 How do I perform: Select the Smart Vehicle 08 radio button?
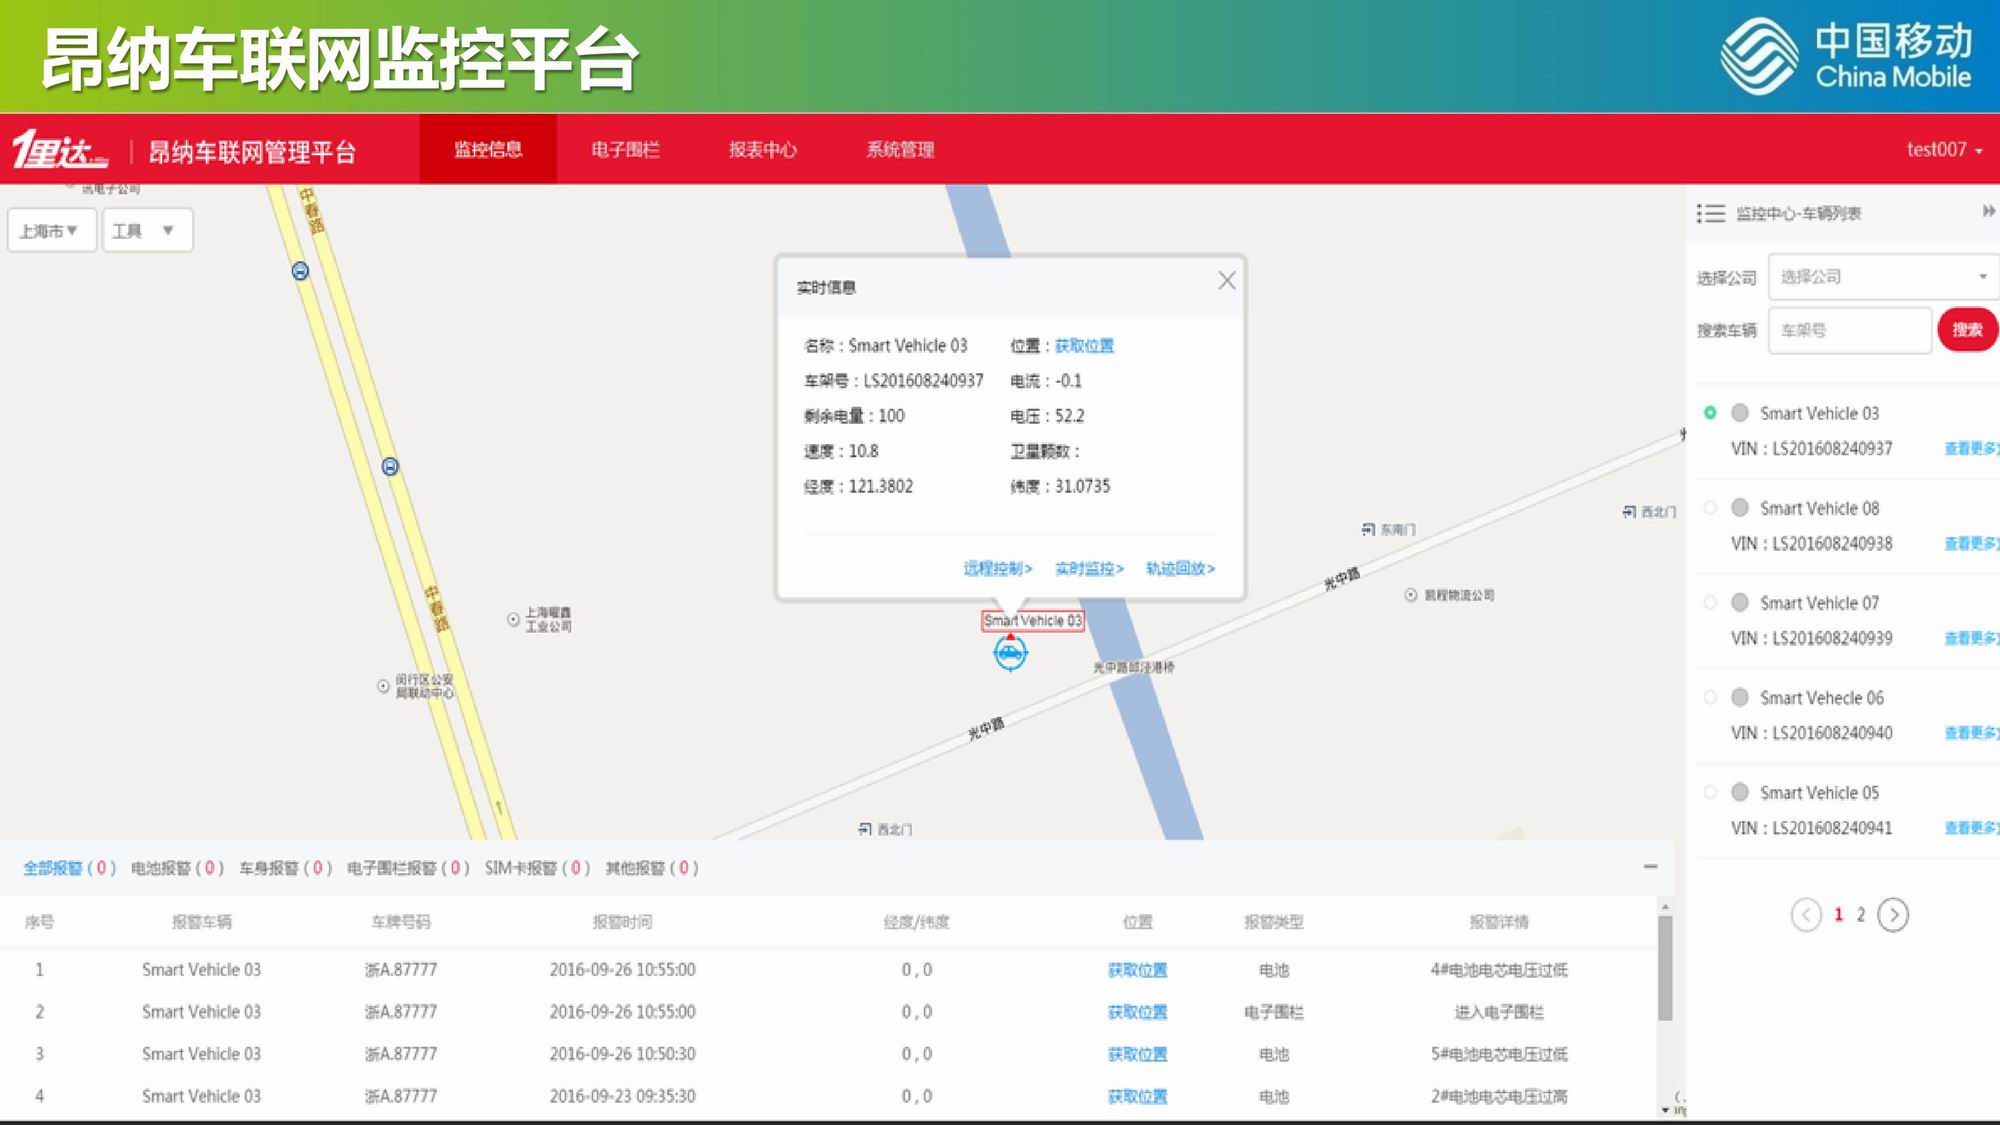1710,508
